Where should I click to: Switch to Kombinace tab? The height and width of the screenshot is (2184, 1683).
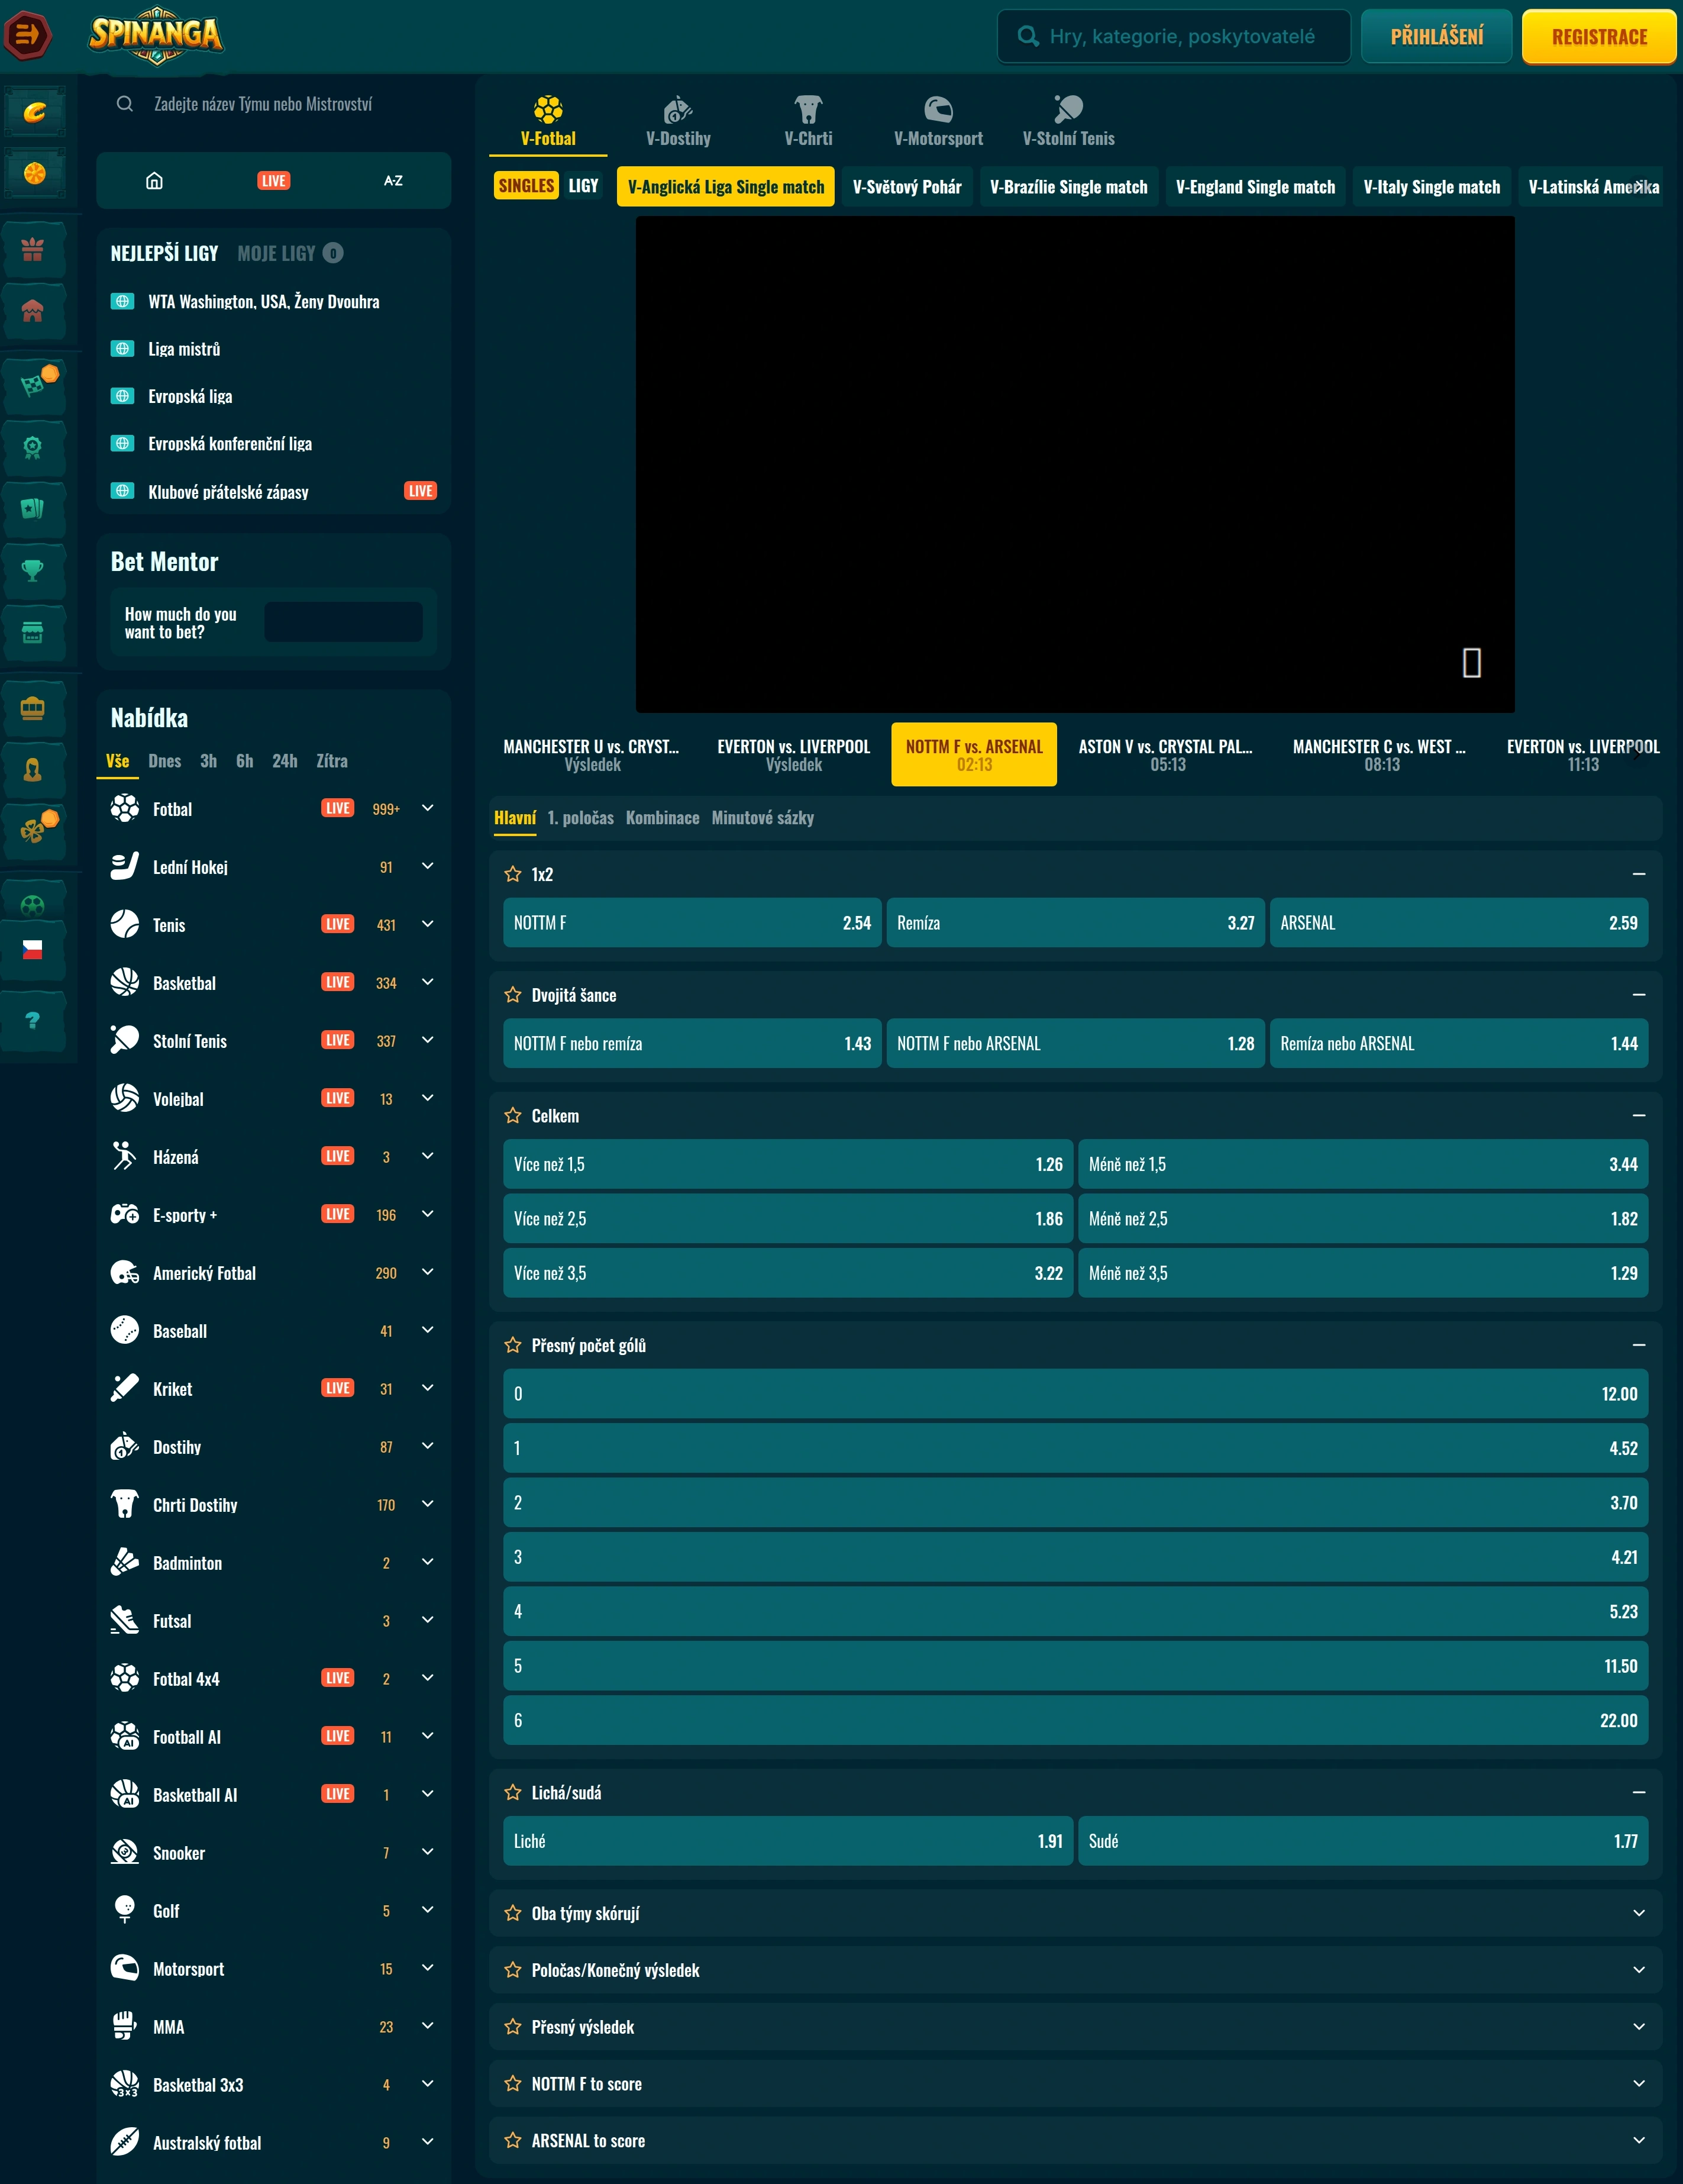click(662, 818)
